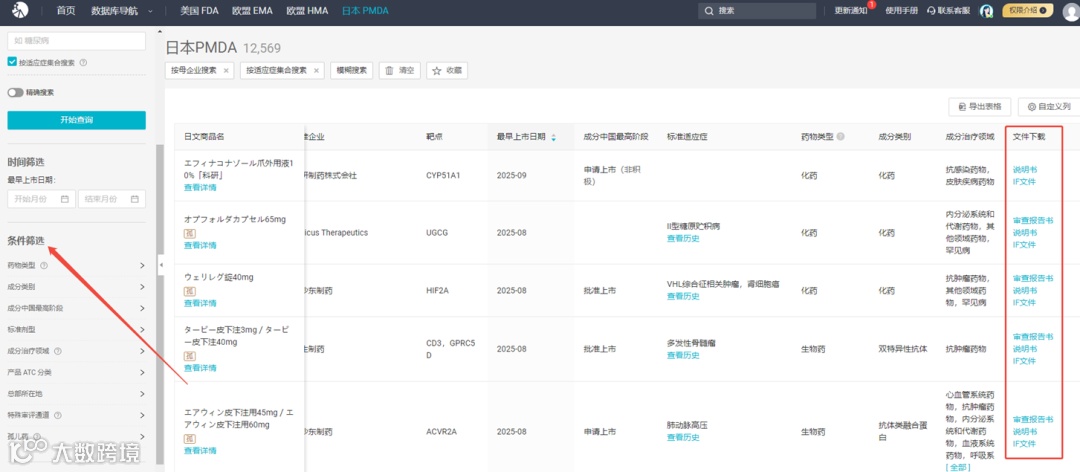Click orphan badge under オプフォルダカプセル65mg
The image size is (1080, 472).
coord(189,234)
